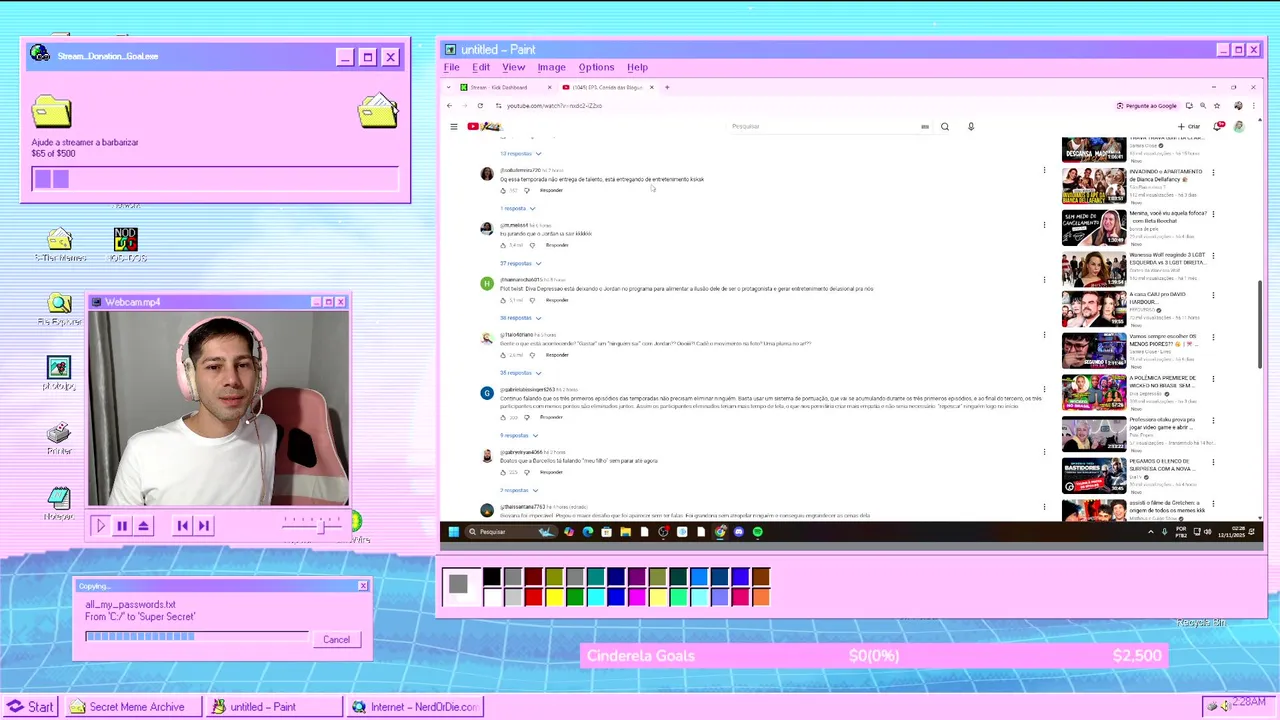Open Spotify from the captured taskbar
The width and height of the screenshot is (1280, 720).
(757, 532)
